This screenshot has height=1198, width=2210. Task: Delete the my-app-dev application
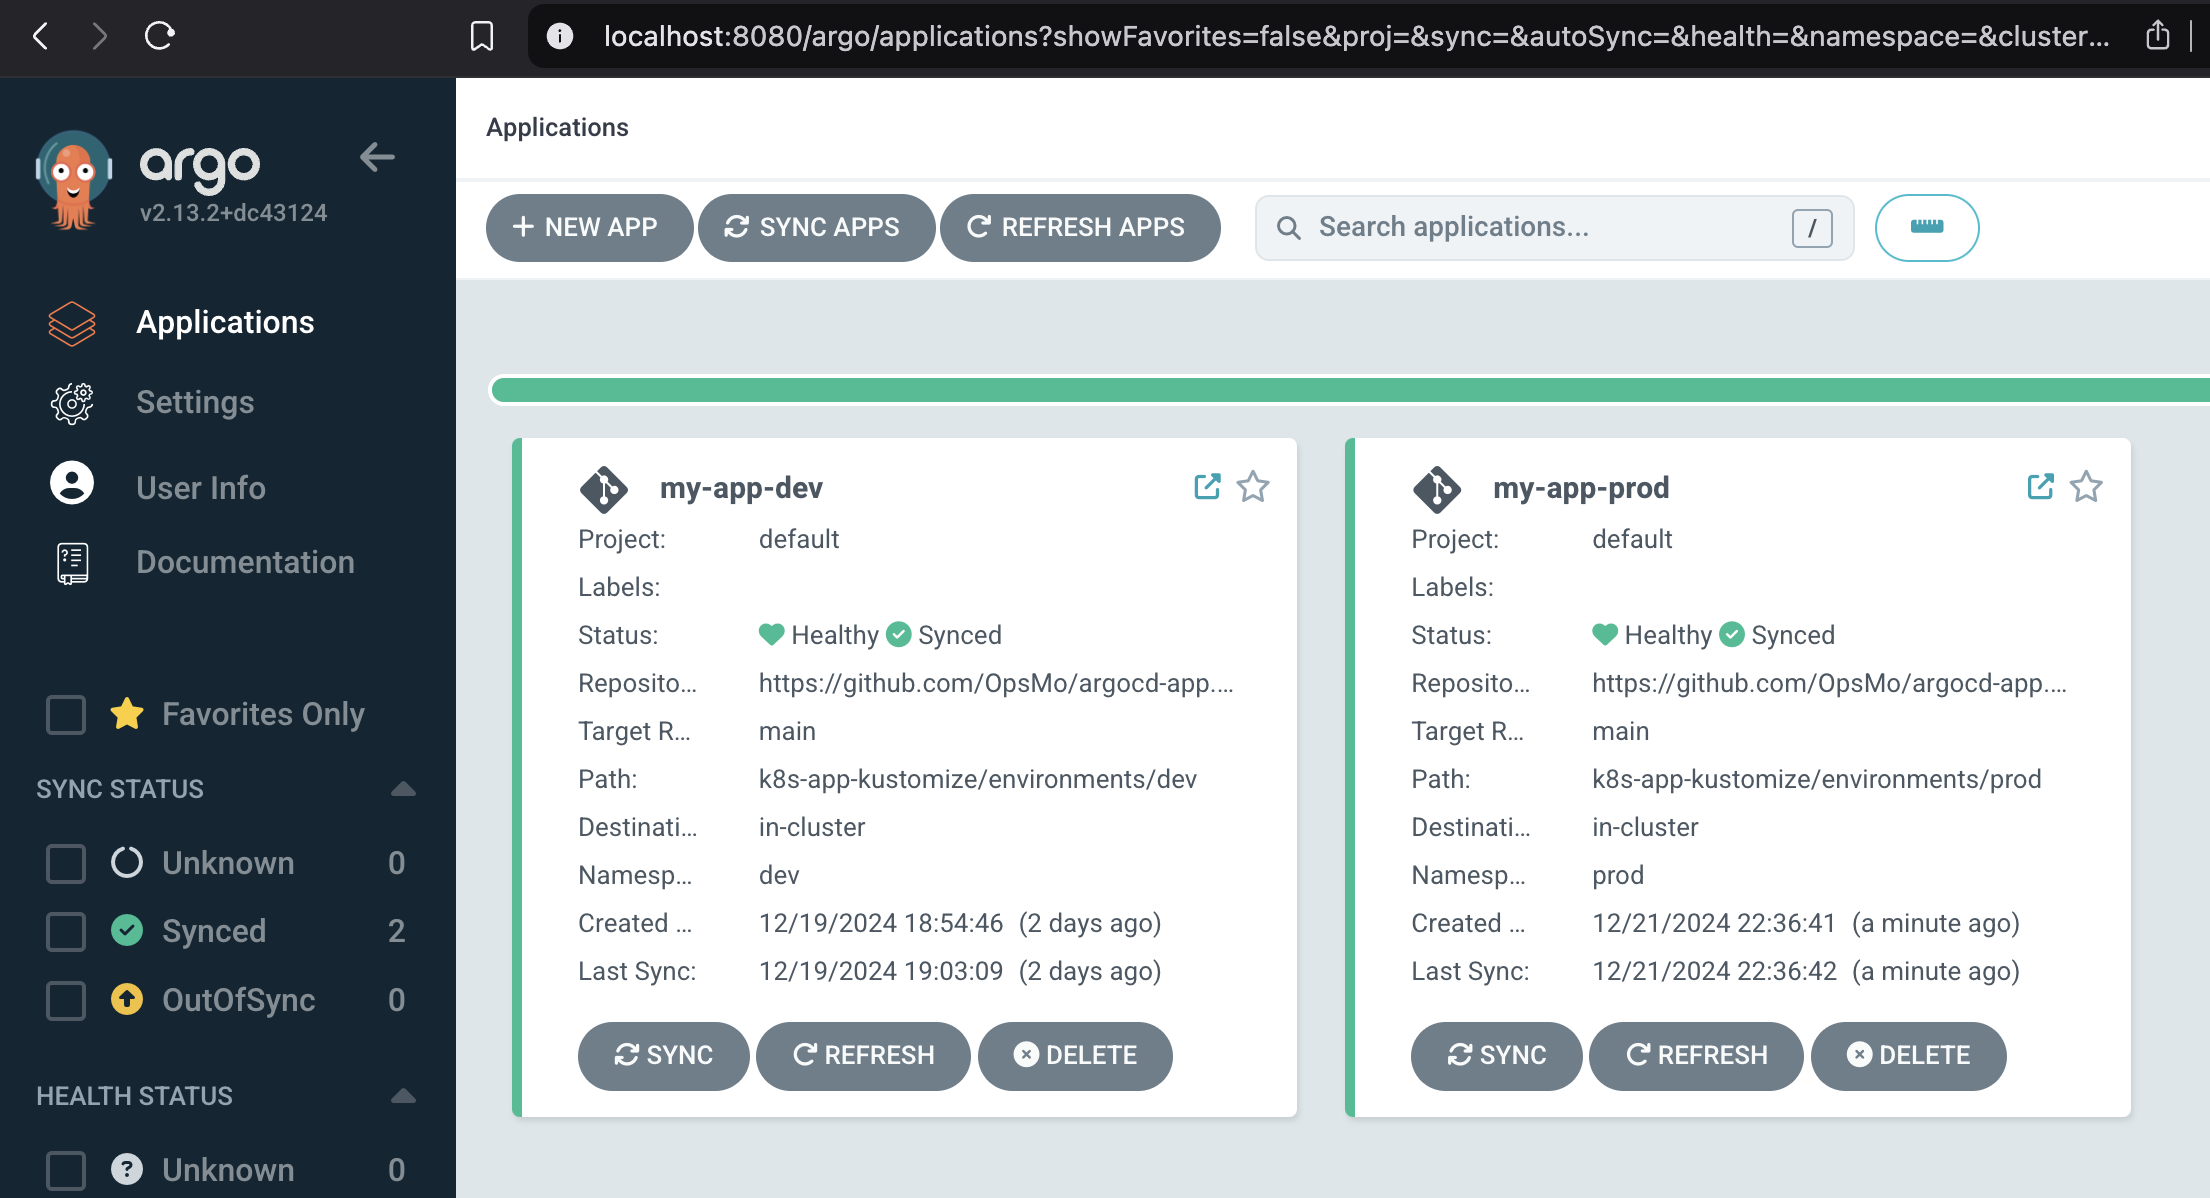tap(1075, 1056)
